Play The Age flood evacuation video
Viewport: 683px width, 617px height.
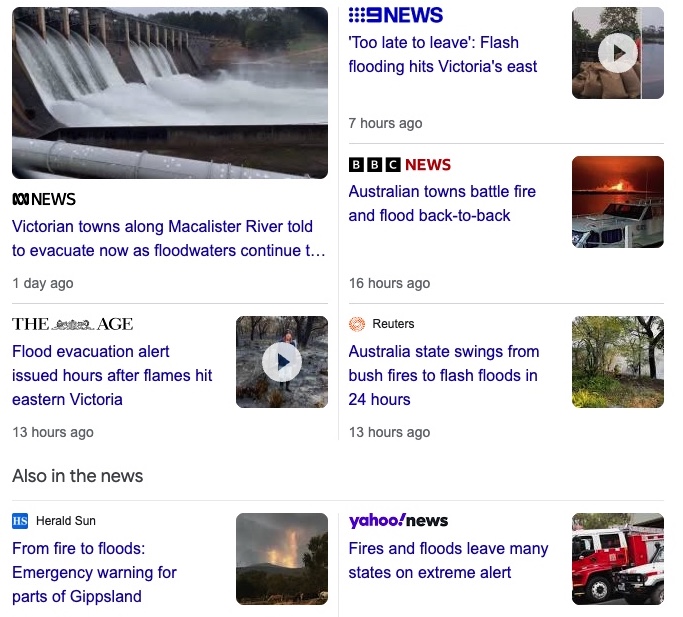(x=282, y=362)
